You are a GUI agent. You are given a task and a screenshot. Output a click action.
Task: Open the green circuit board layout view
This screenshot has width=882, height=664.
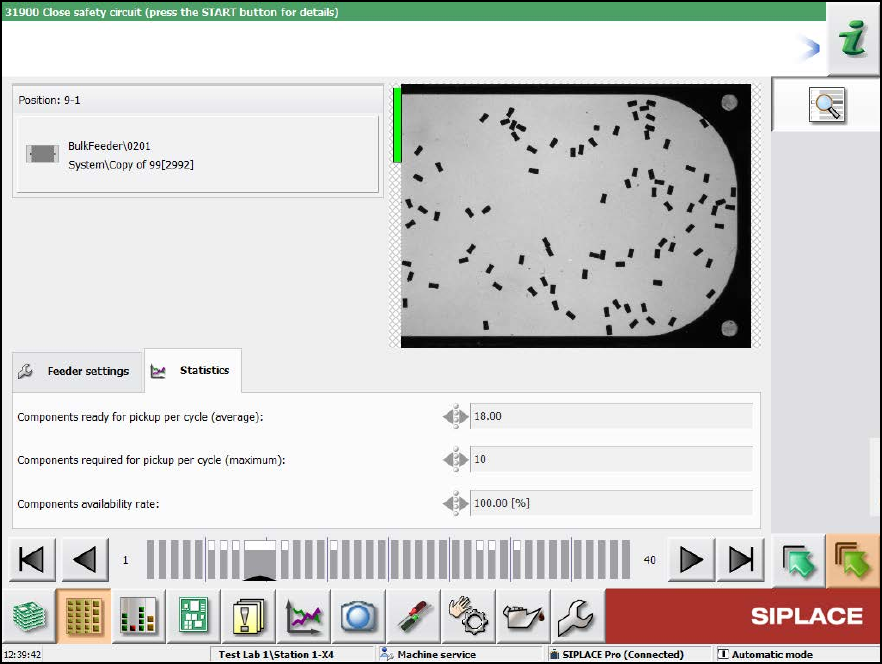[x=194, y=616]
